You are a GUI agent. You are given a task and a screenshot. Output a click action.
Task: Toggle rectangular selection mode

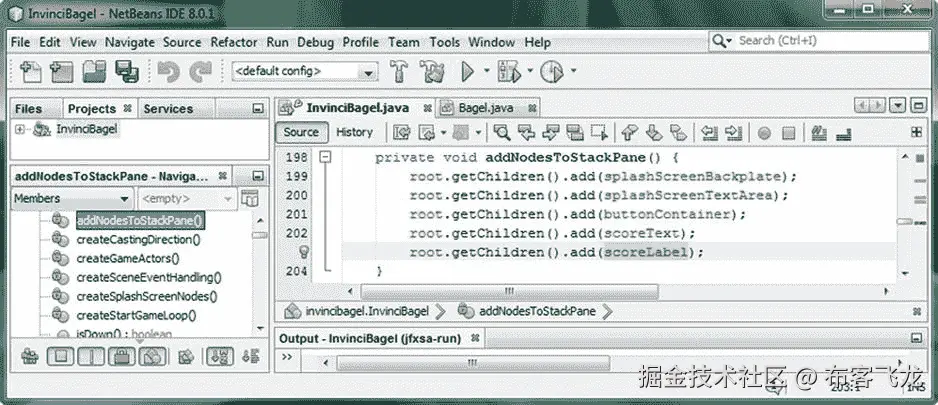pos(599,133)
